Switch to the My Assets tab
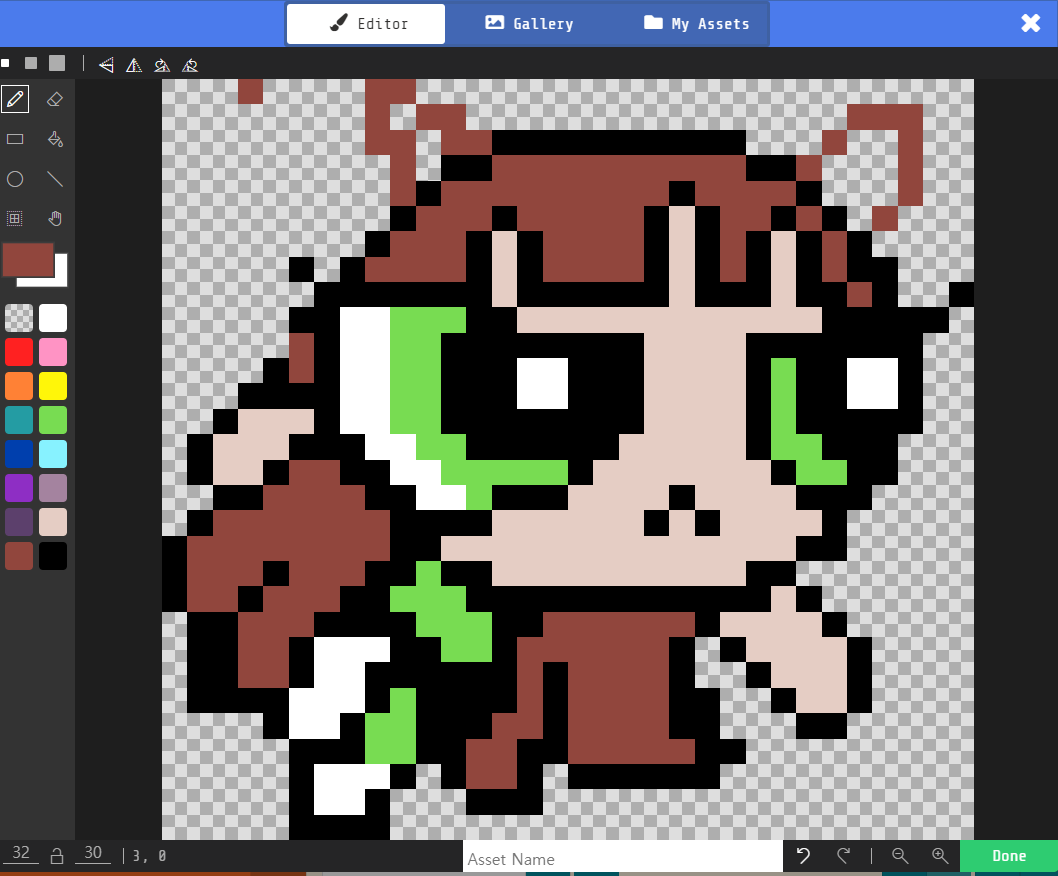Viewport: 1058px width, 876px height. pyautogui.click(x=696, y=24)
